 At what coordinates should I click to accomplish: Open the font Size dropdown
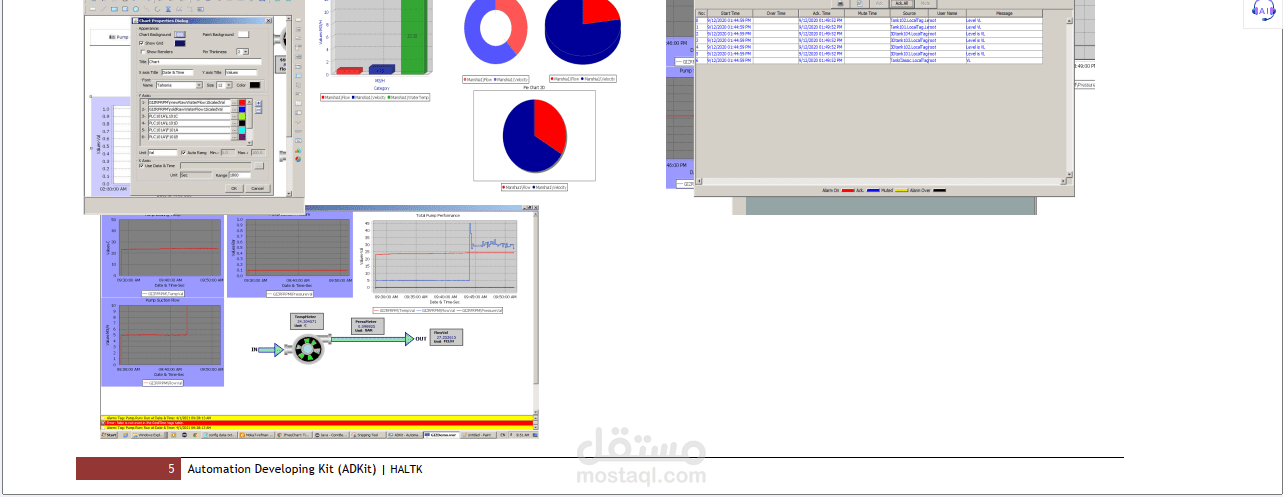224,85
